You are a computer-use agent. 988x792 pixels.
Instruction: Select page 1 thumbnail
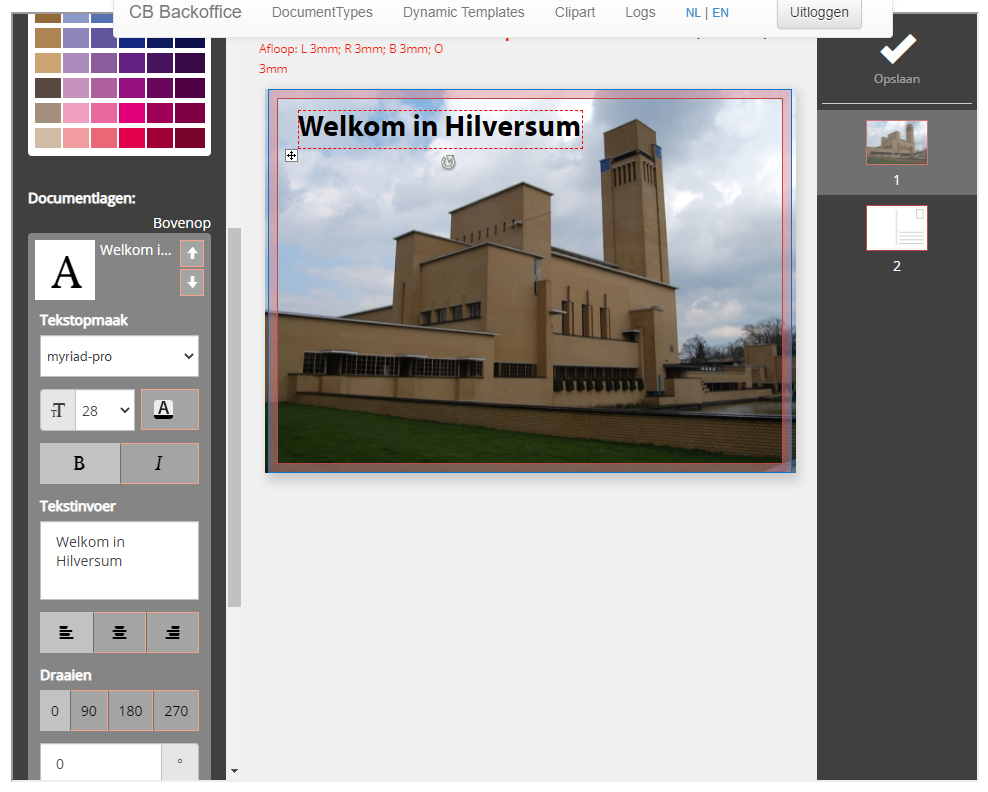[x=897, y=142]
